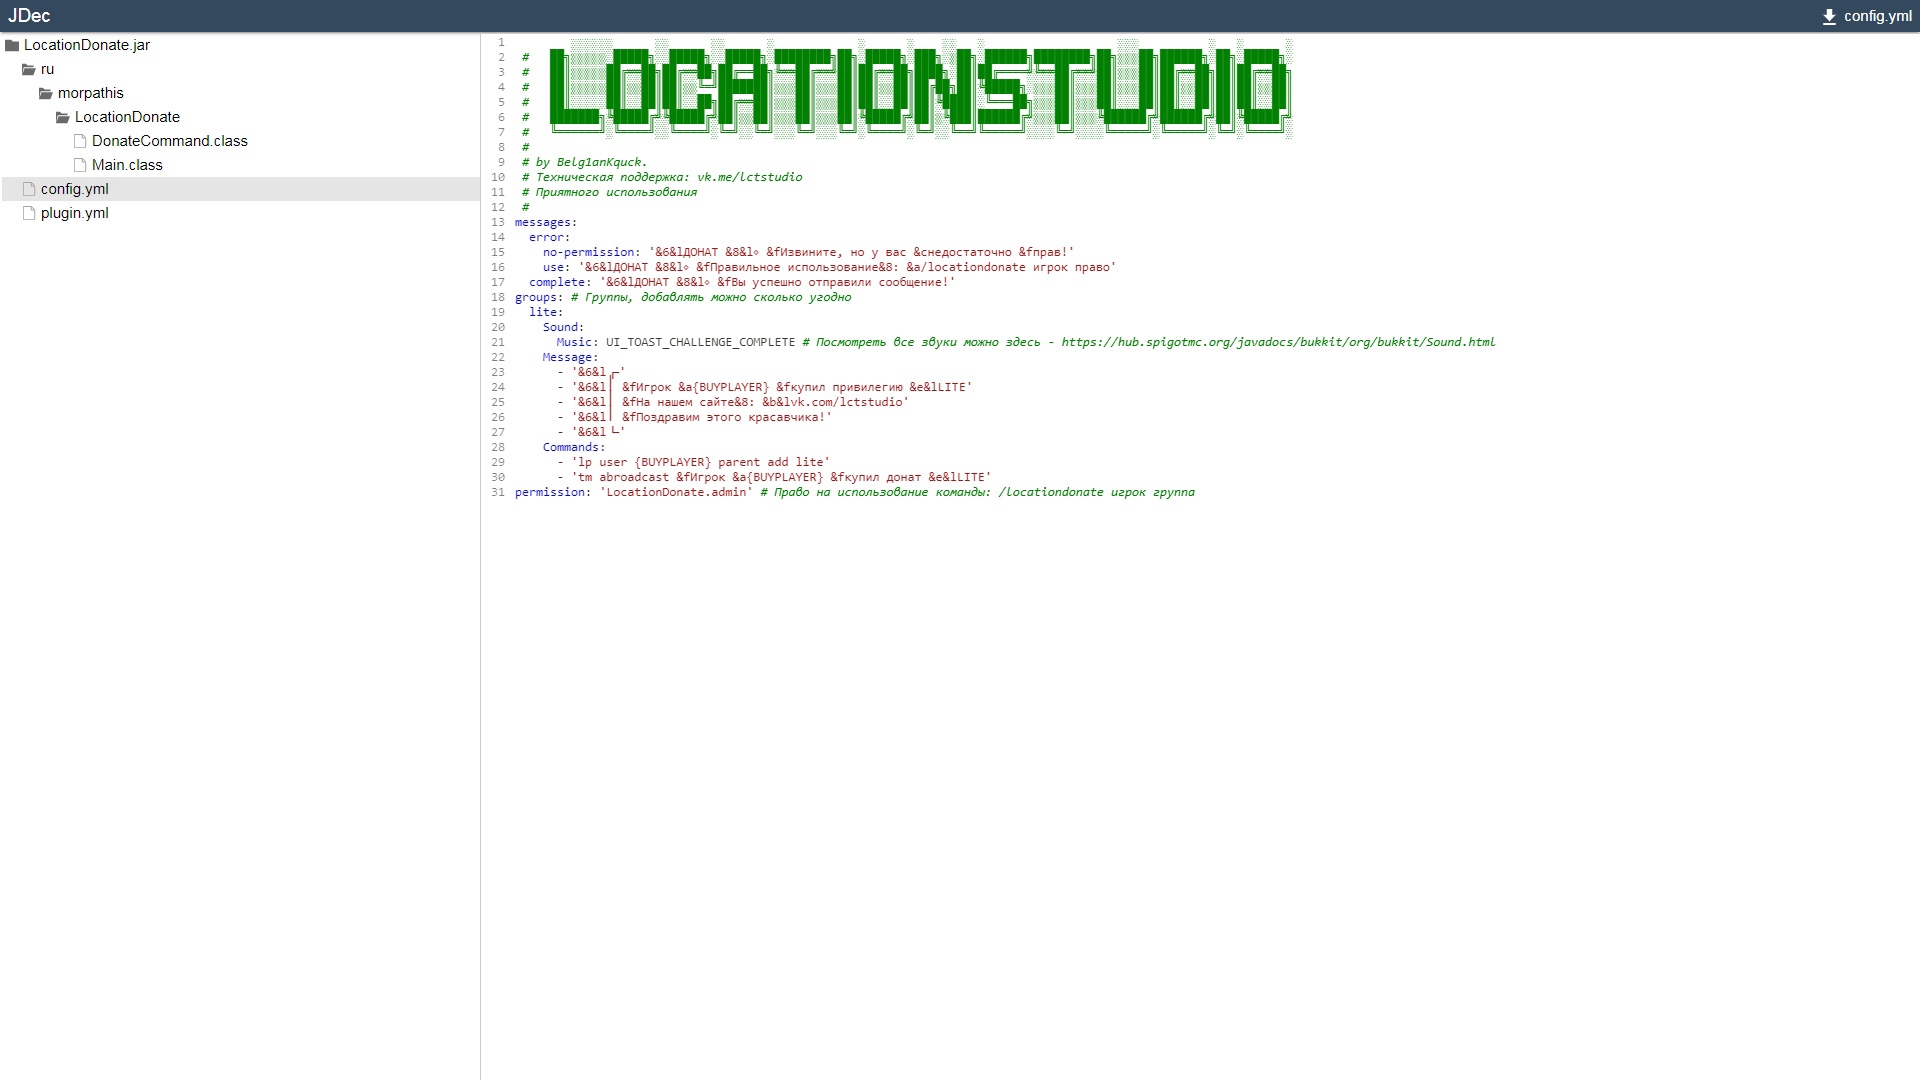Image resolution: width=1920 pixels, height=1080 pixels.
Task: Click the config.yml file icon in tree
Action: click(x=29, y=189)
